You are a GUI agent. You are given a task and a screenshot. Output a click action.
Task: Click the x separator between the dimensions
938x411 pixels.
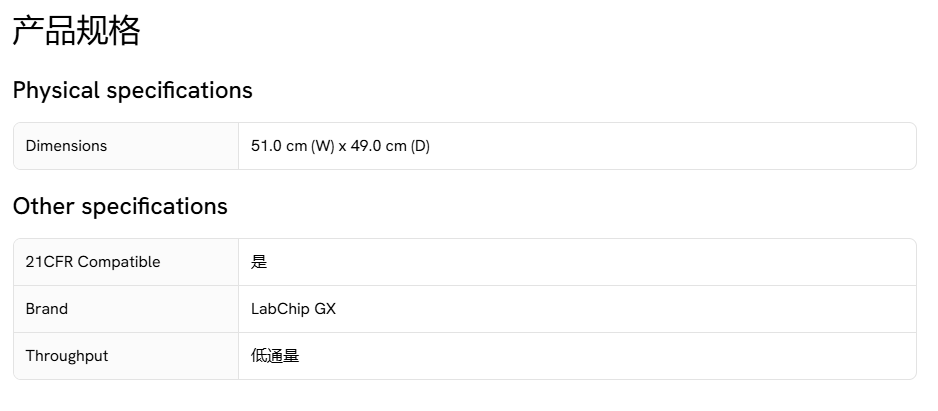coord(342,146)
